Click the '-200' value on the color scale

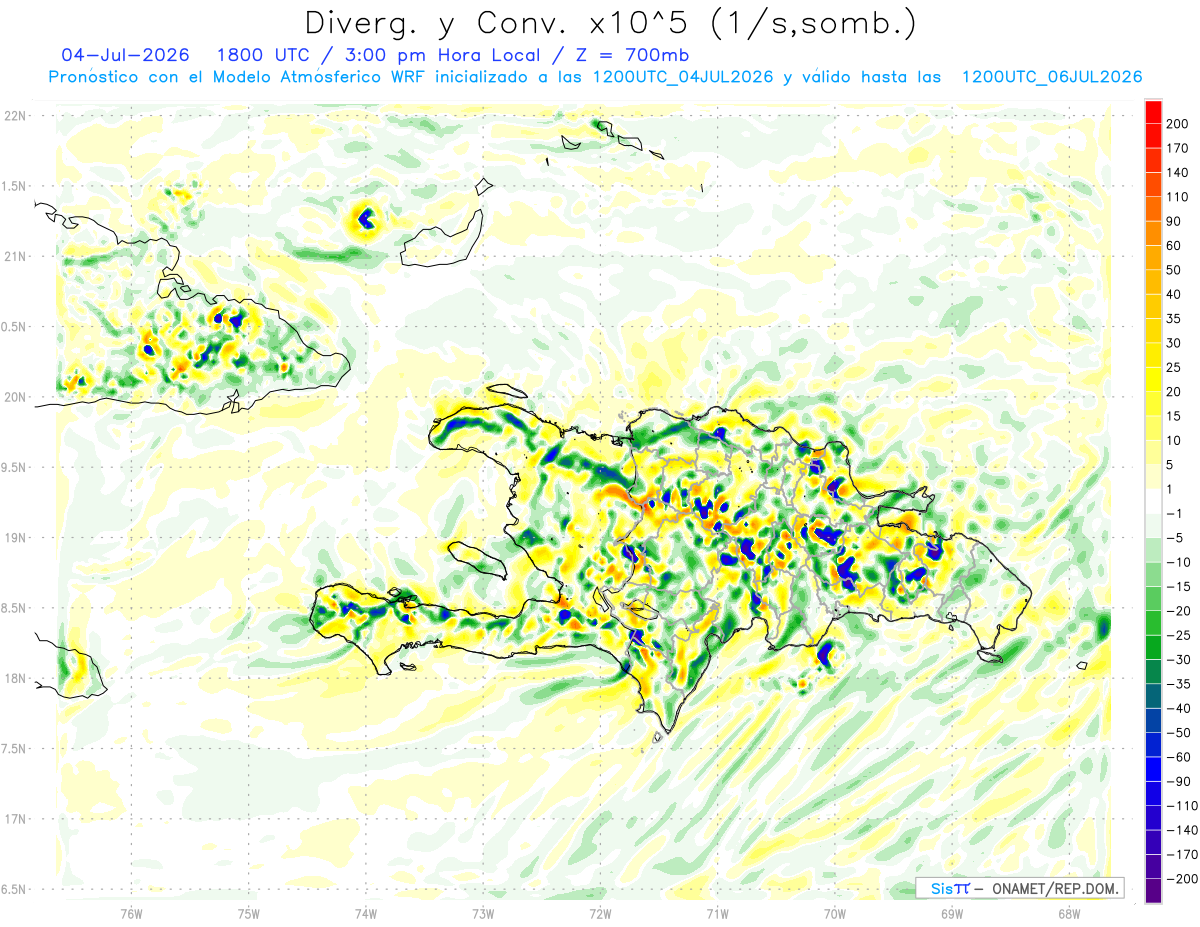(x=1182, y=879)
